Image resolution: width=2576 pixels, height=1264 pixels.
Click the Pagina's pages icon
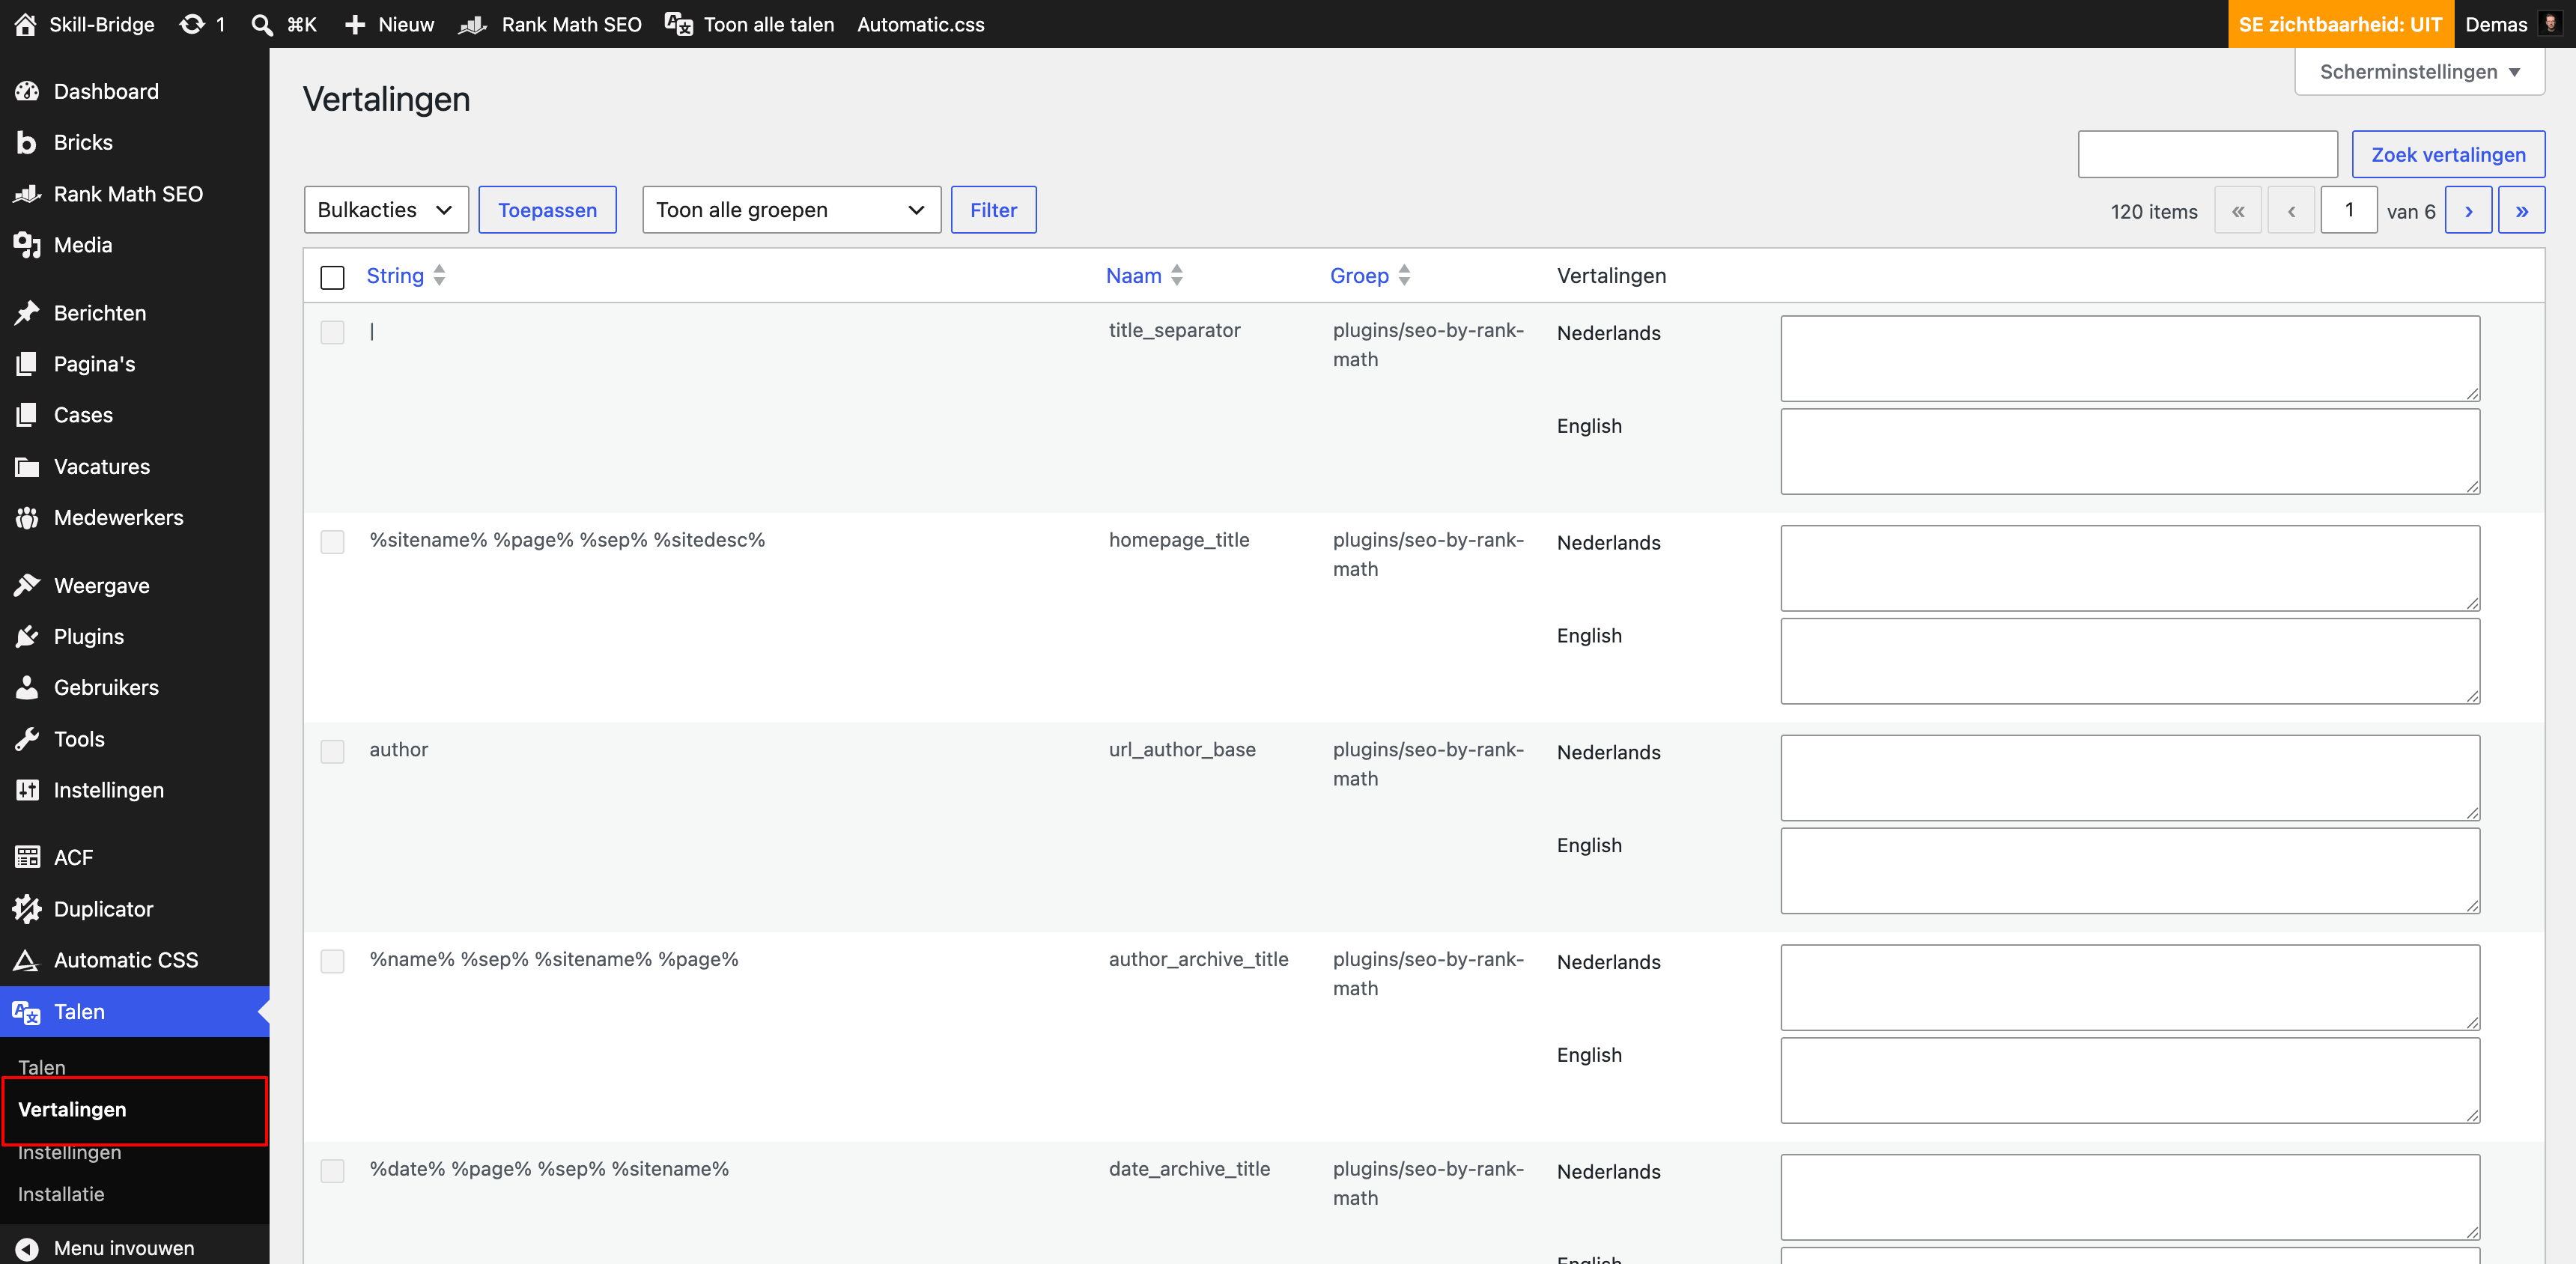[27, 364]
